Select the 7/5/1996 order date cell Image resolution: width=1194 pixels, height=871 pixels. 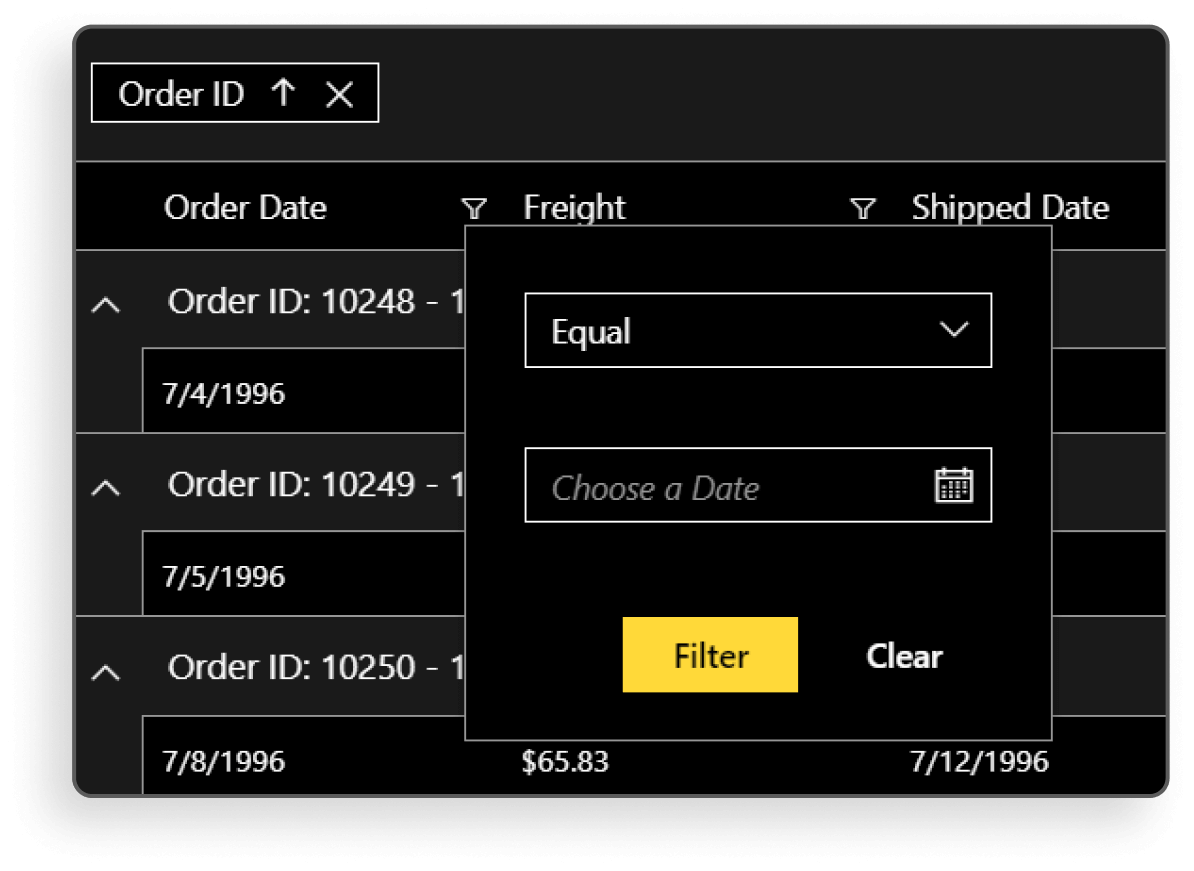coord(224,576)
